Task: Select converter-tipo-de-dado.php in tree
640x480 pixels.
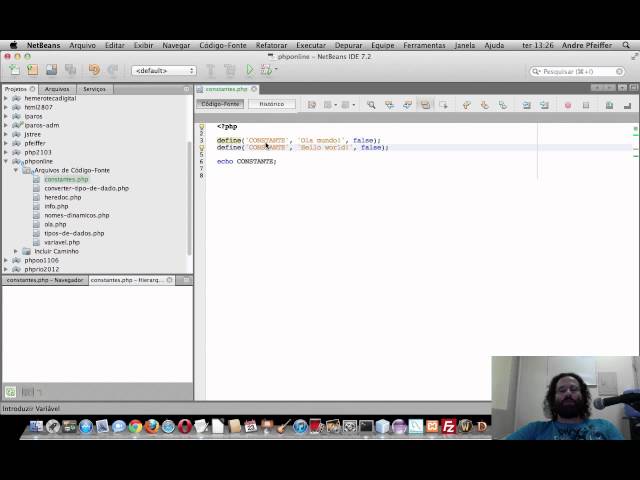Action: click(x=87, y=188)
